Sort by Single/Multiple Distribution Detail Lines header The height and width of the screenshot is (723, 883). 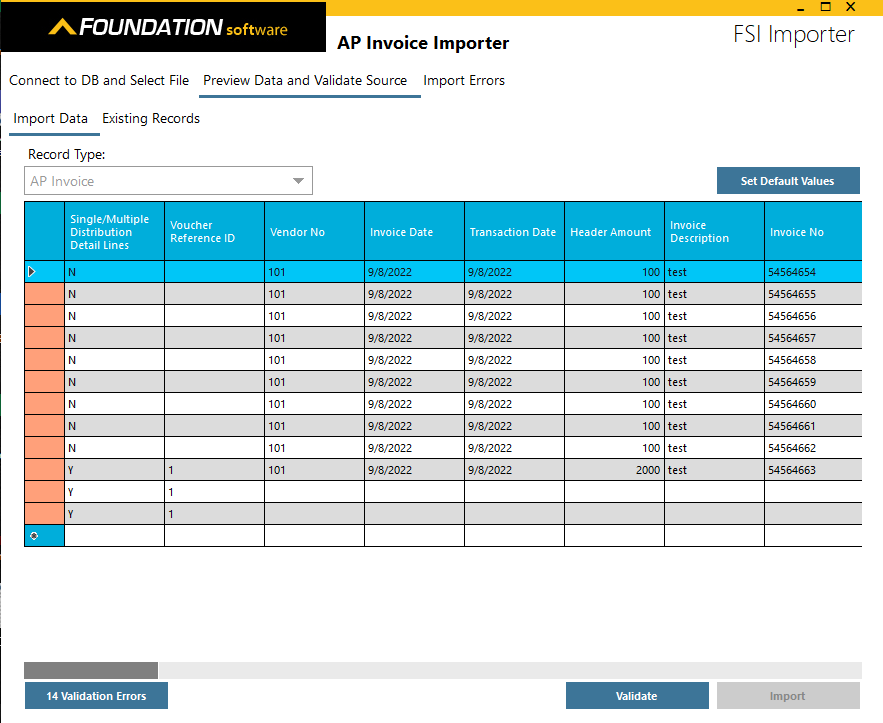pos(114,232)
